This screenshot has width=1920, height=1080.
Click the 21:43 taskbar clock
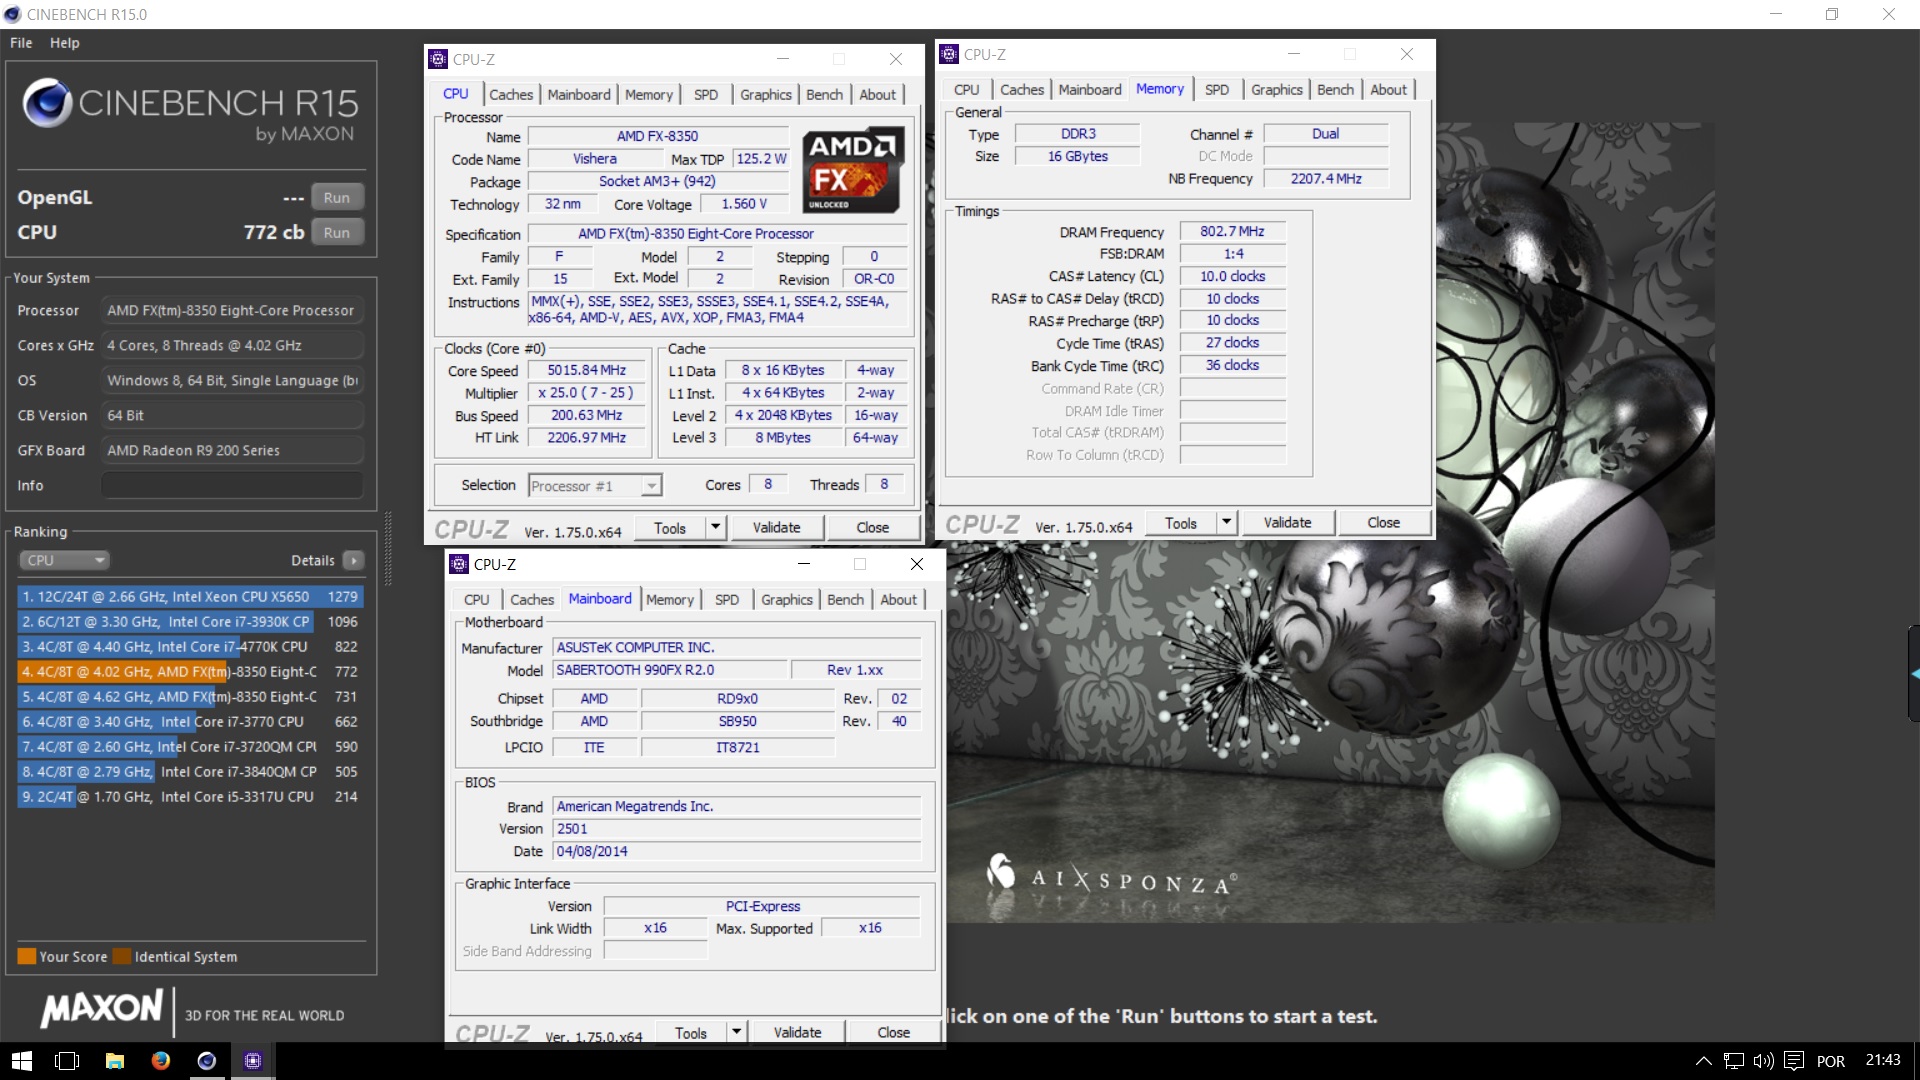(1882, 1060)
